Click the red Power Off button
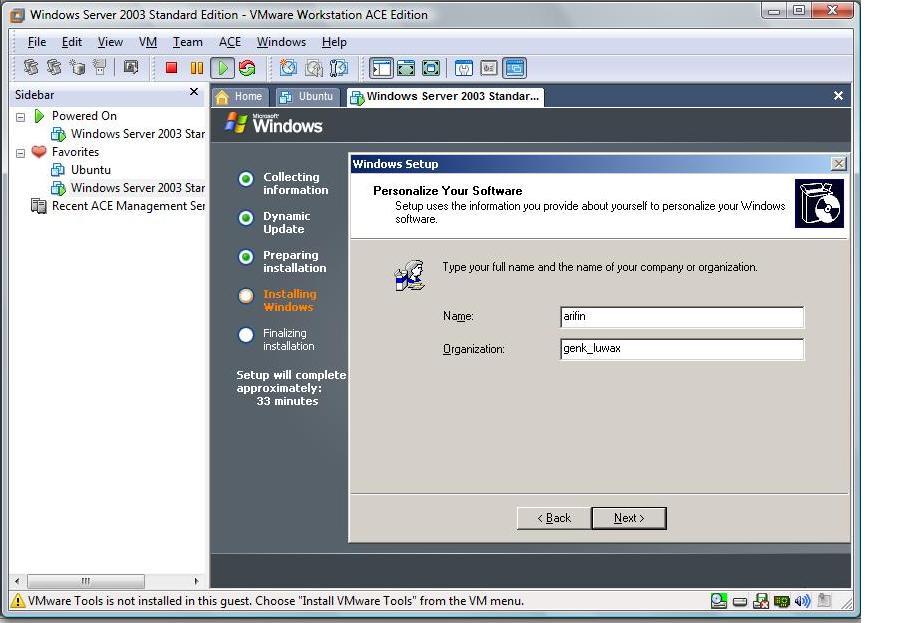900x623 pixels. point(171,68)
